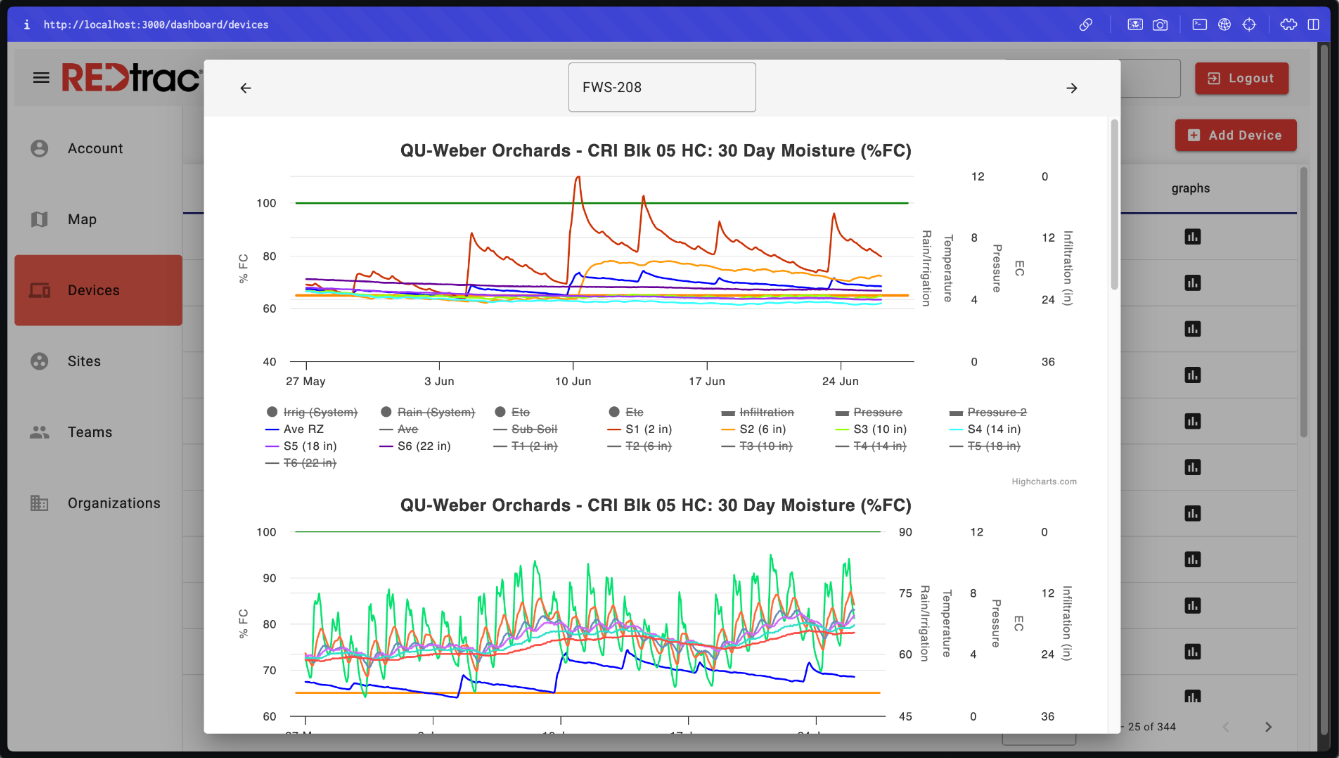The image size is (1339, 758).
Task: Click the REDtrac logo
Action: [x=131, y=77]
